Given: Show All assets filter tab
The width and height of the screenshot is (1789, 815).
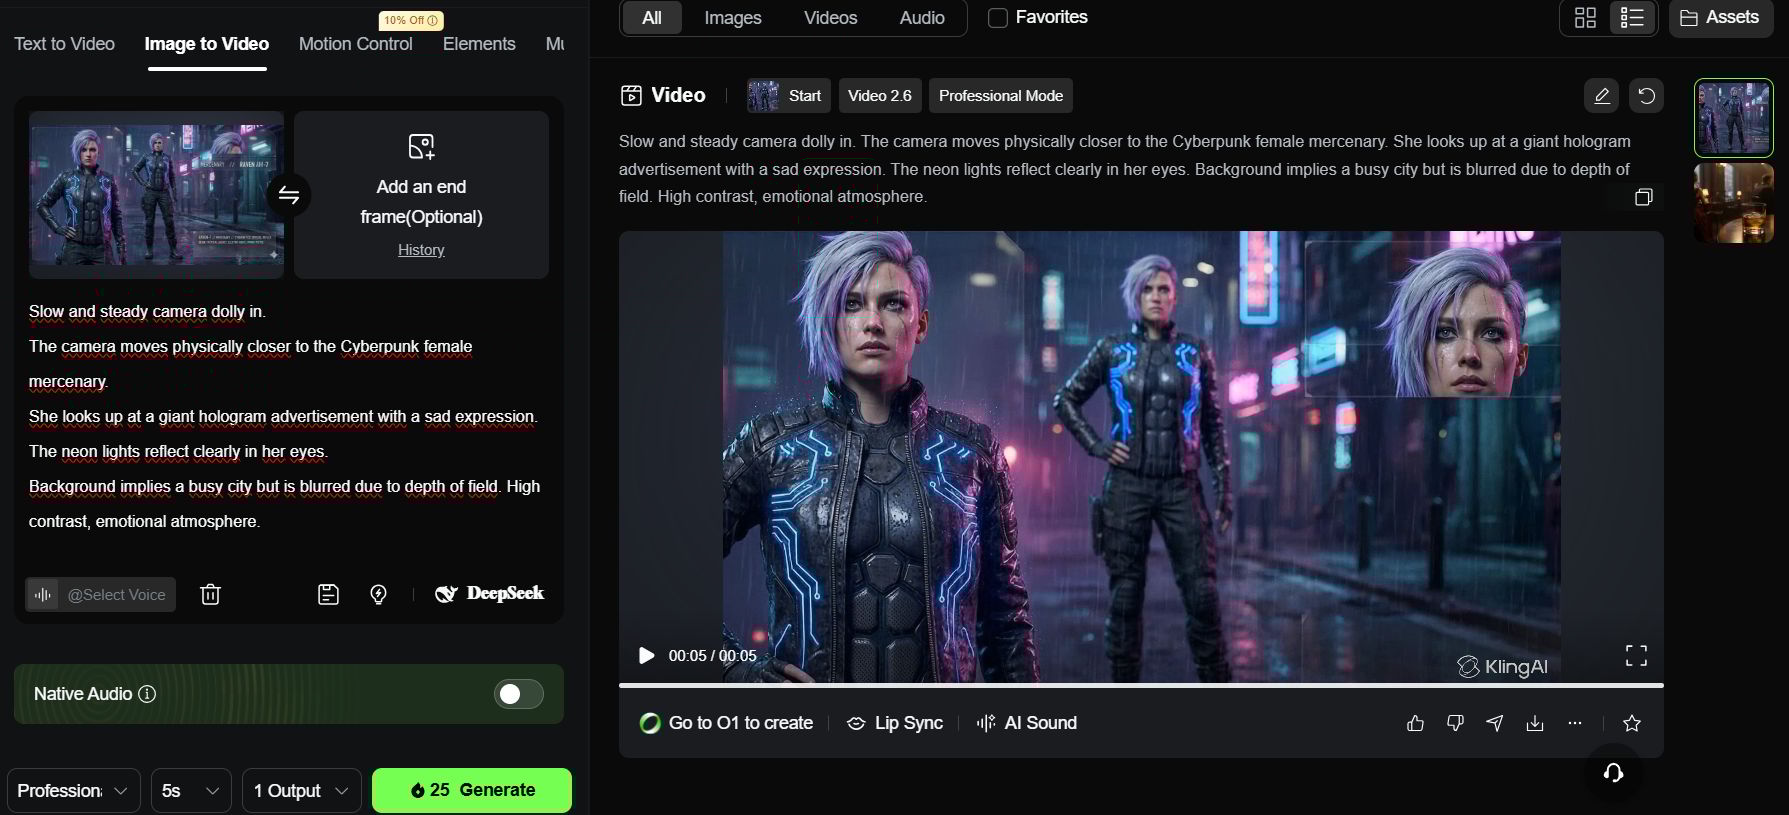Looking at the screenshot, I should 652,18.
